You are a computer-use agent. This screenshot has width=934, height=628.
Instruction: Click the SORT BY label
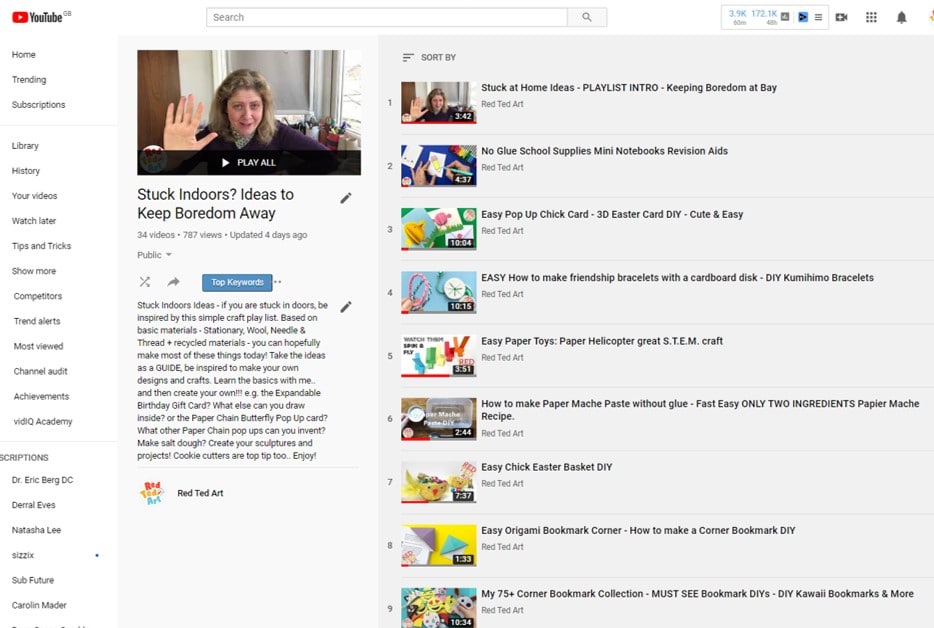438,57
